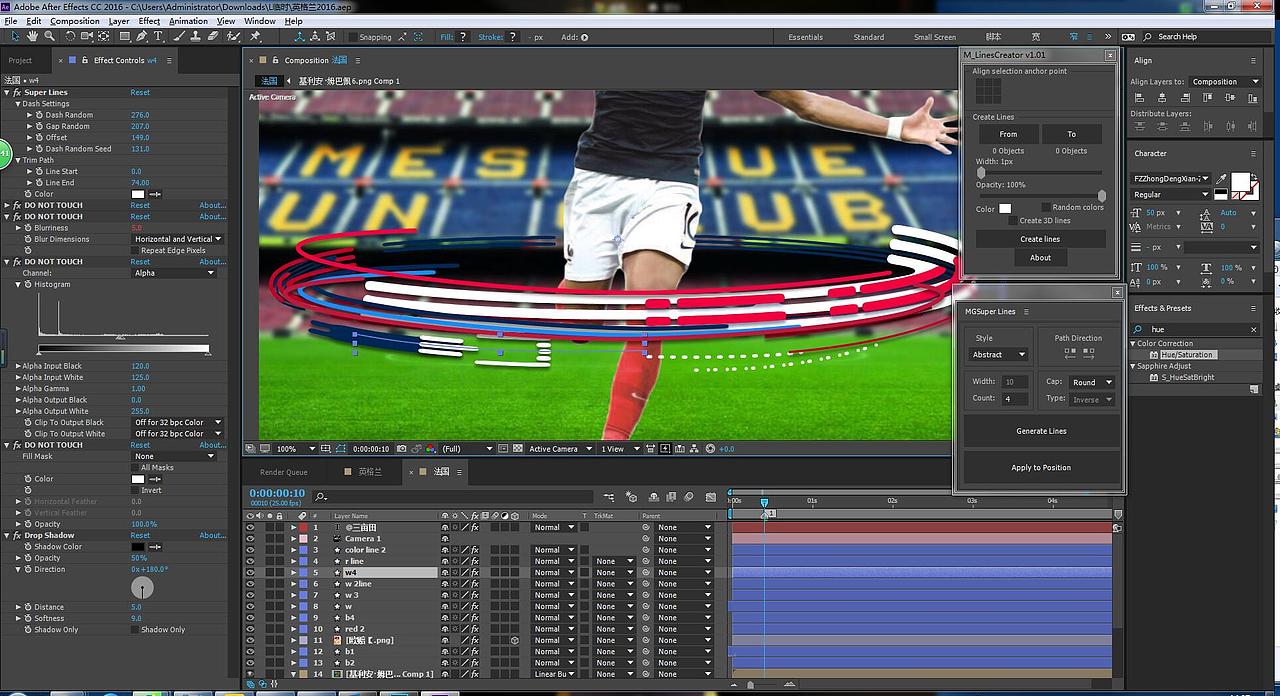Click the eyedropper in Character panel
This screenshot has height=696, width=1280.
[1222, 179]
